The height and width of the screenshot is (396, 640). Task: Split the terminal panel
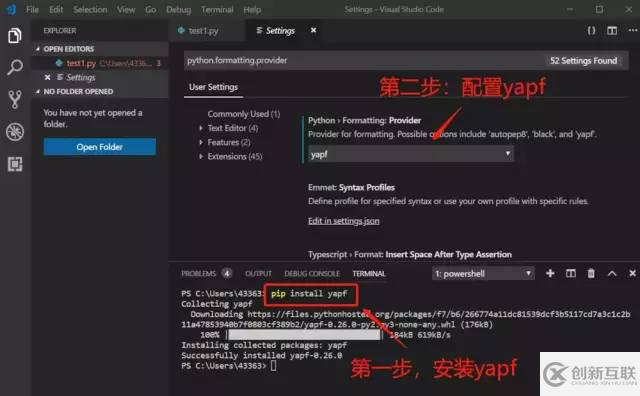click(571, 273)
